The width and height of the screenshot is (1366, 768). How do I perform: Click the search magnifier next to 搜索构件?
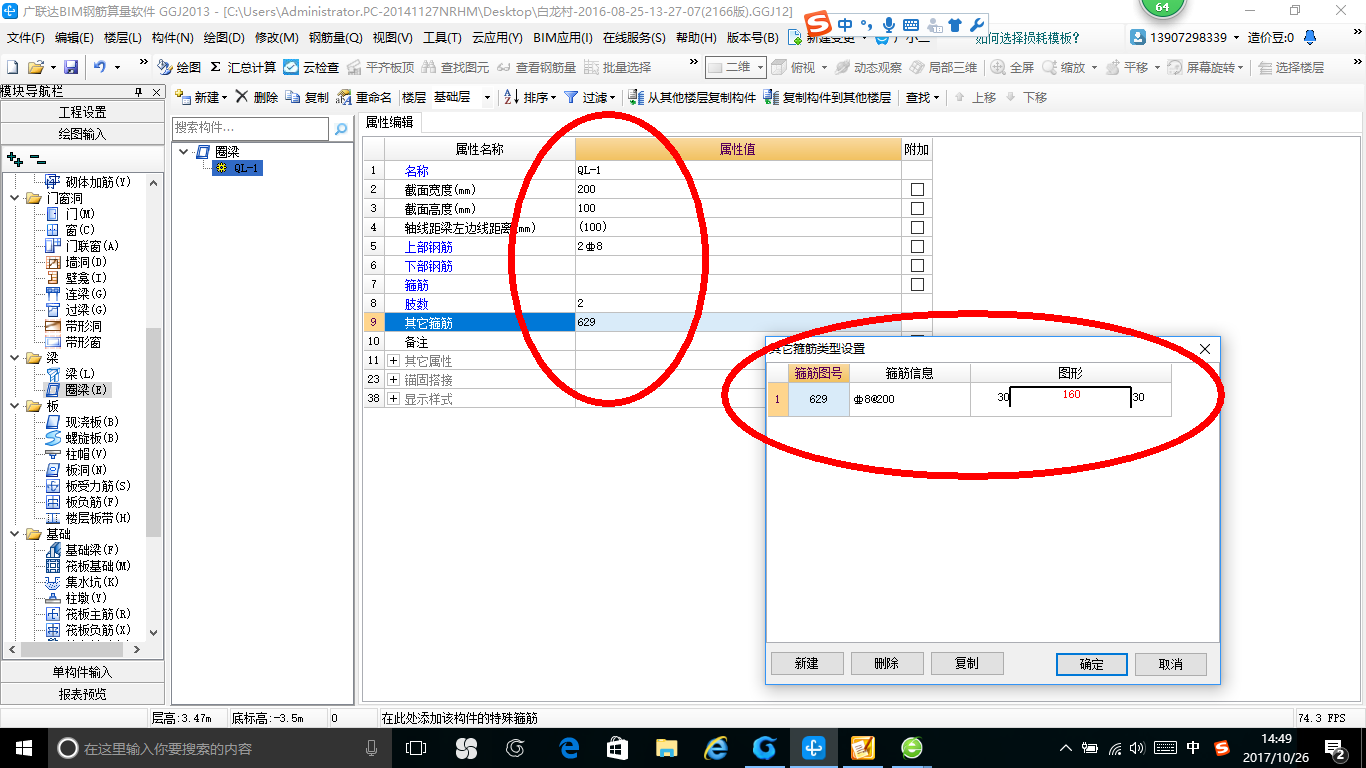341,129
